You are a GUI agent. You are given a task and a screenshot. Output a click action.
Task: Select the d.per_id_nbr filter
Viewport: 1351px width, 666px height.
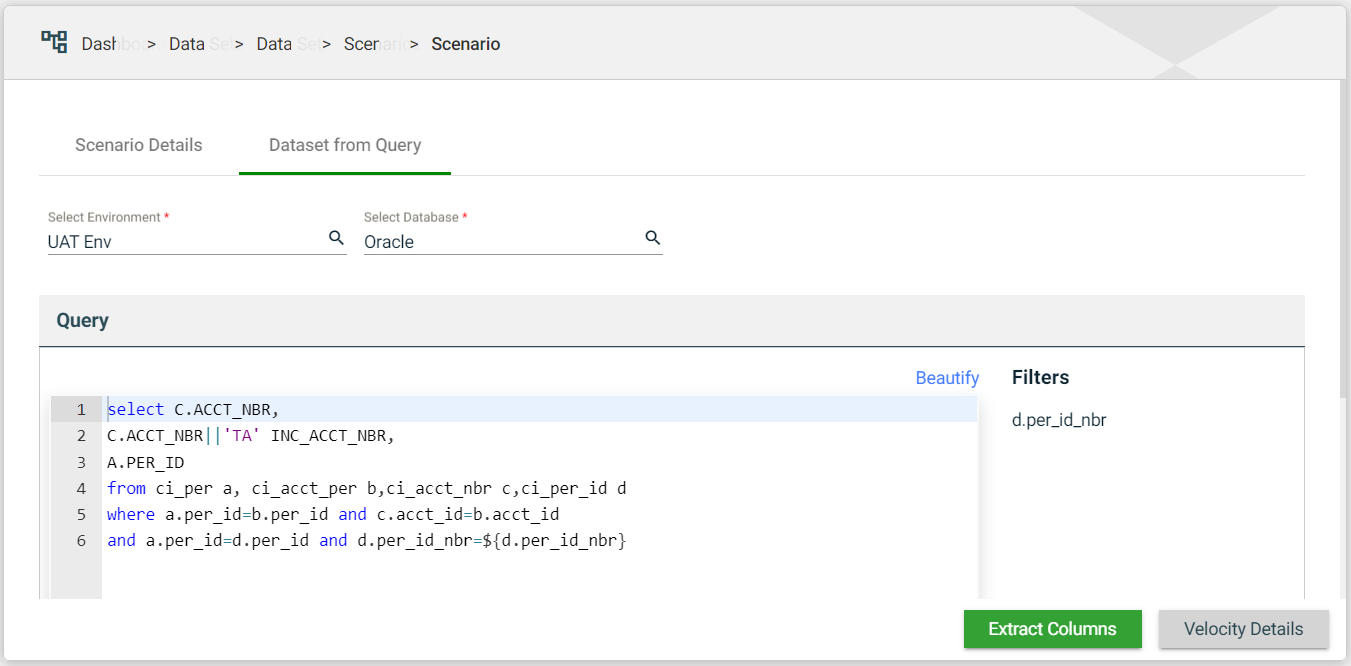pos(1059,420)
